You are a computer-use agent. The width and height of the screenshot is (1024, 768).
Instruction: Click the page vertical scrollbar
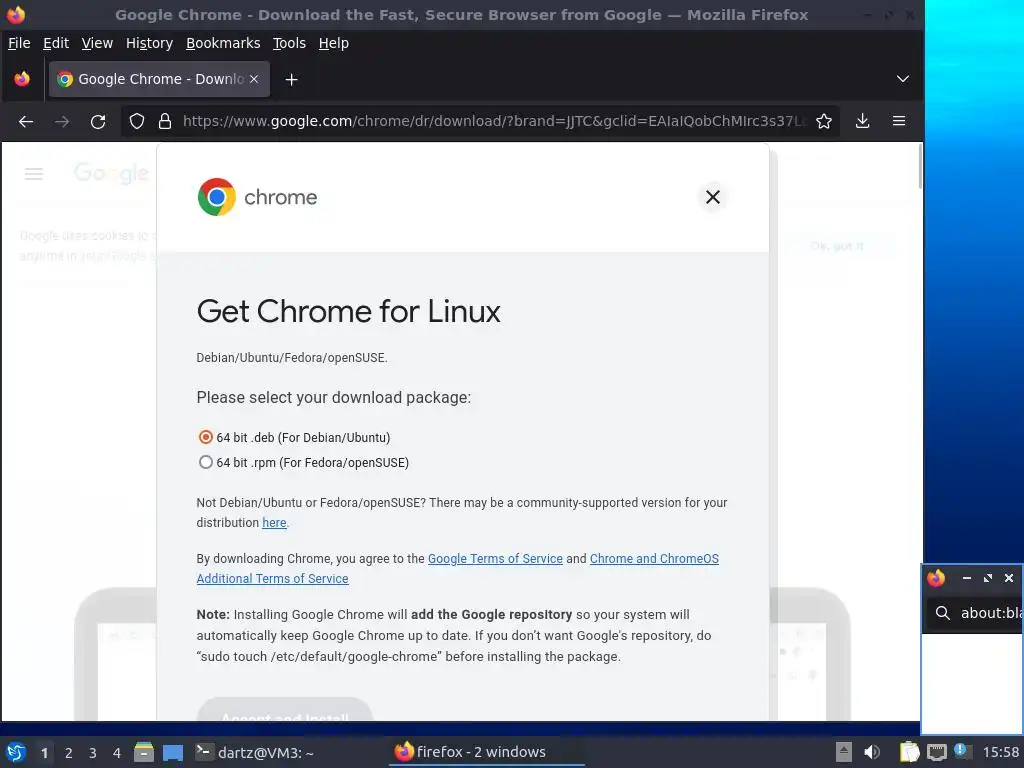(x=920, y=167)
